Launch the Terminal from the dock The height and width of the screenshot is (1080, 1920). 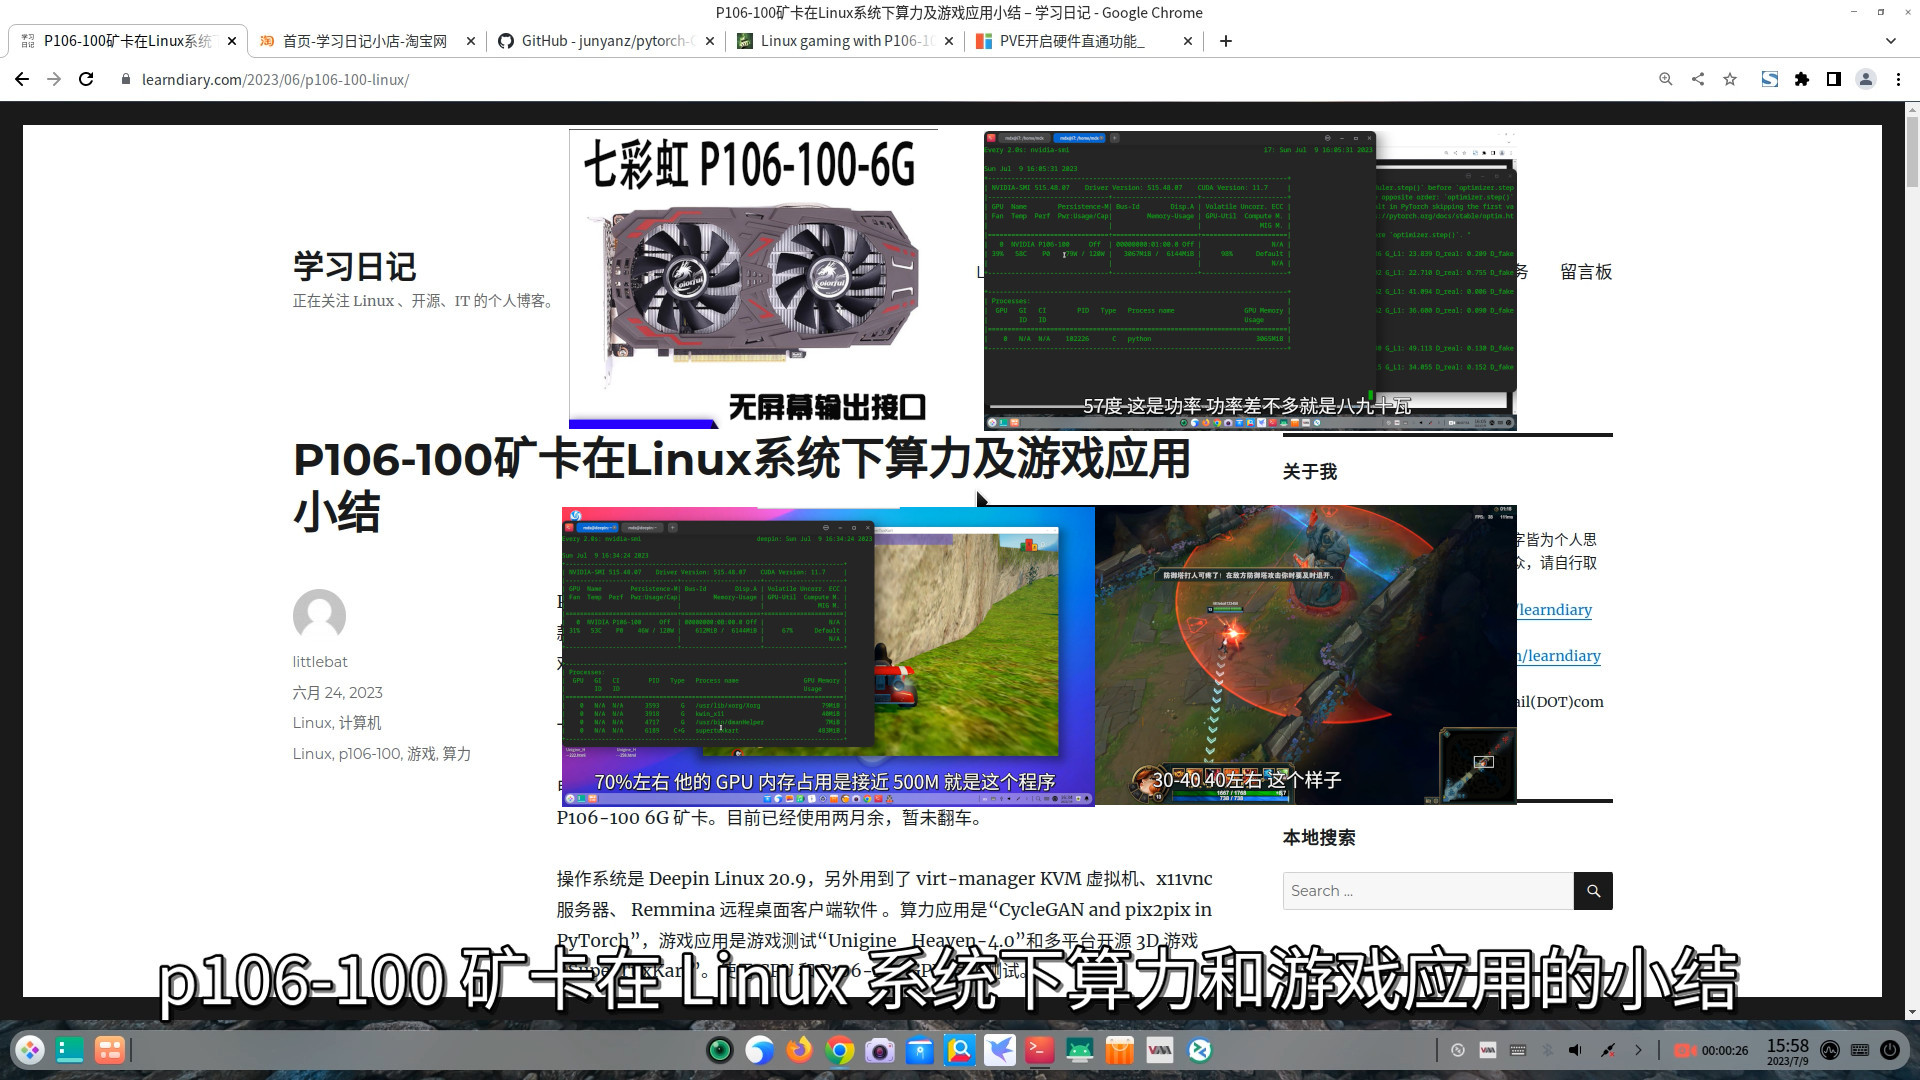pyautogui.click(x=1038, y=1049)
